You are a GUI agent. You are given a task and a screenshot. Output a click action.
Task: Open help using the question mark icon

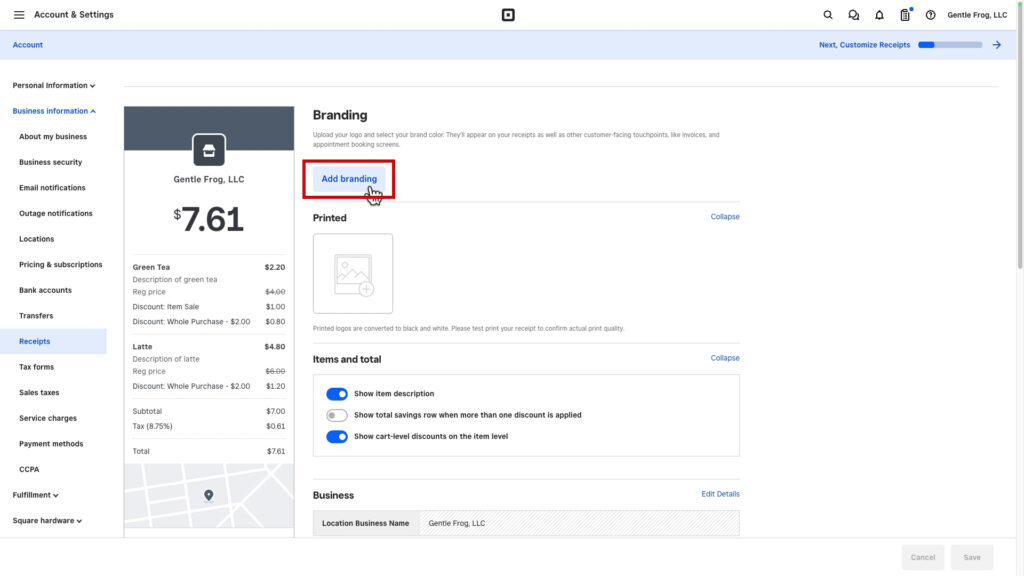coord(930,15)
